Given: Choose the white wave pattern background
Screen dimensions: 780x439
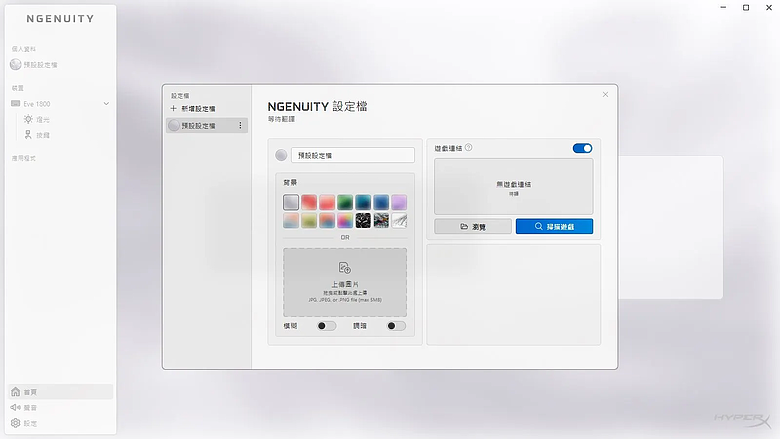Looking at the screenshot, I should 399,220.
